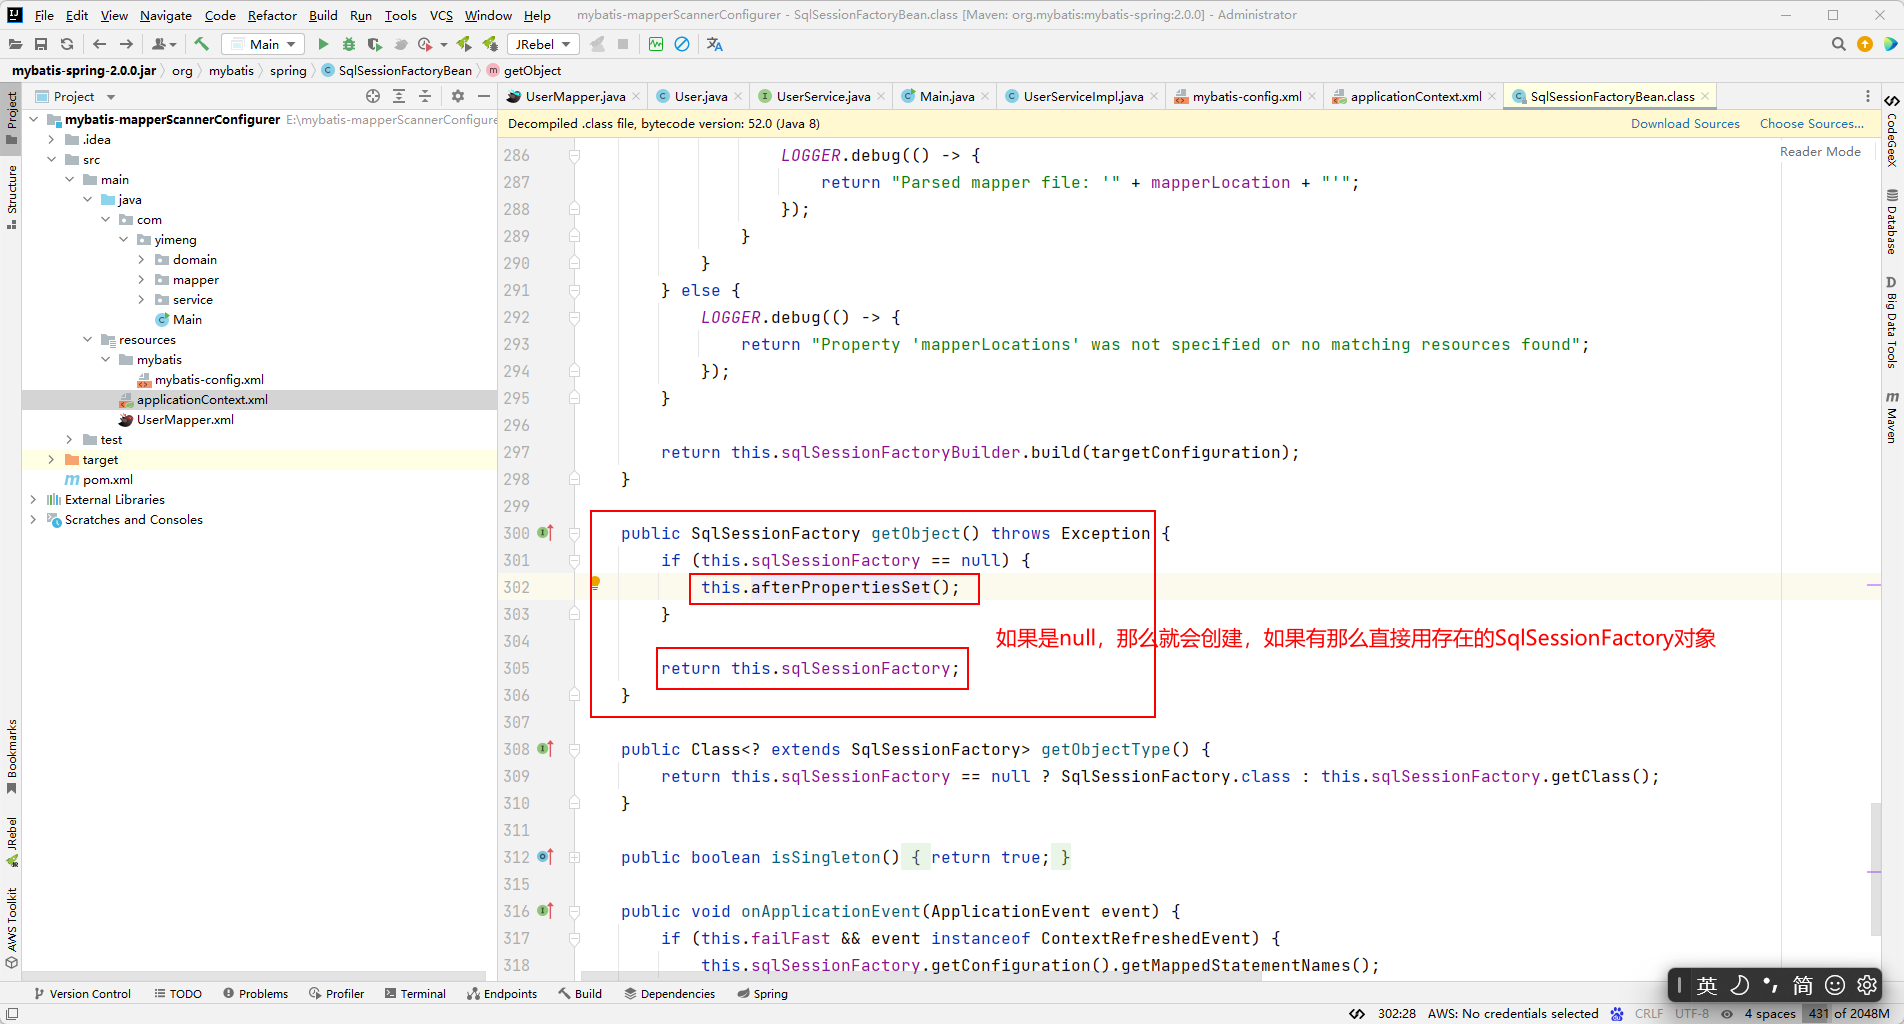This screenshot has width=1904, height=1024.
Task: Open the JRebel dropdown in the toolbar
Action: [544, 44]
